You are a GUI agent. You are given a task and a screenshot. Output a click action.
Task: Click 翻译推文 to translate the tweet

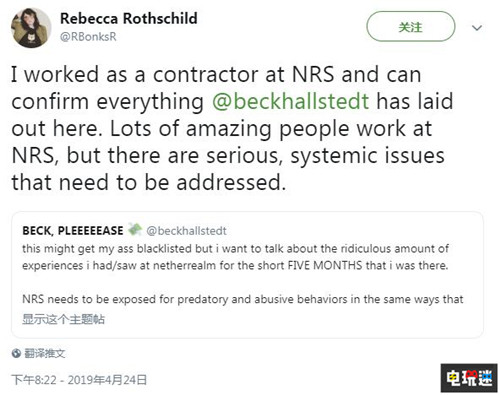point(45,353)
